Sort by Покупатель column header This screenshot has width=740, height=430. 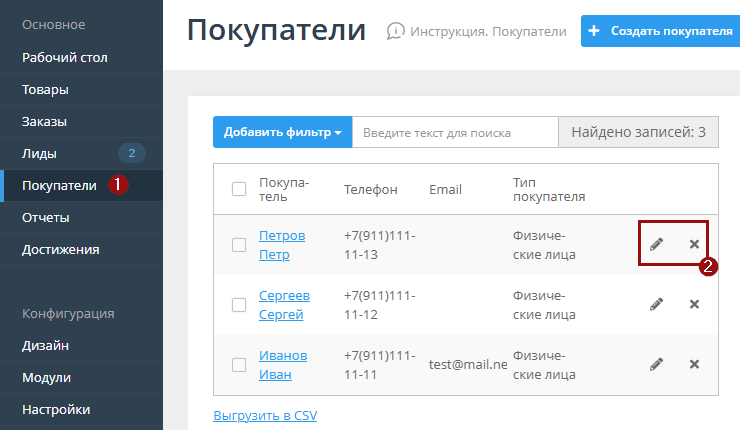click(x=284, y=189)
